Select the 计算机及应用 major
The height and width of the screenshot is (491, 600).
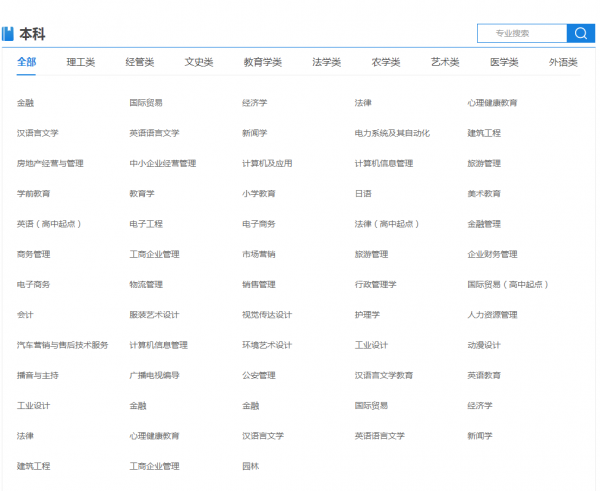[x=267, y=163]
